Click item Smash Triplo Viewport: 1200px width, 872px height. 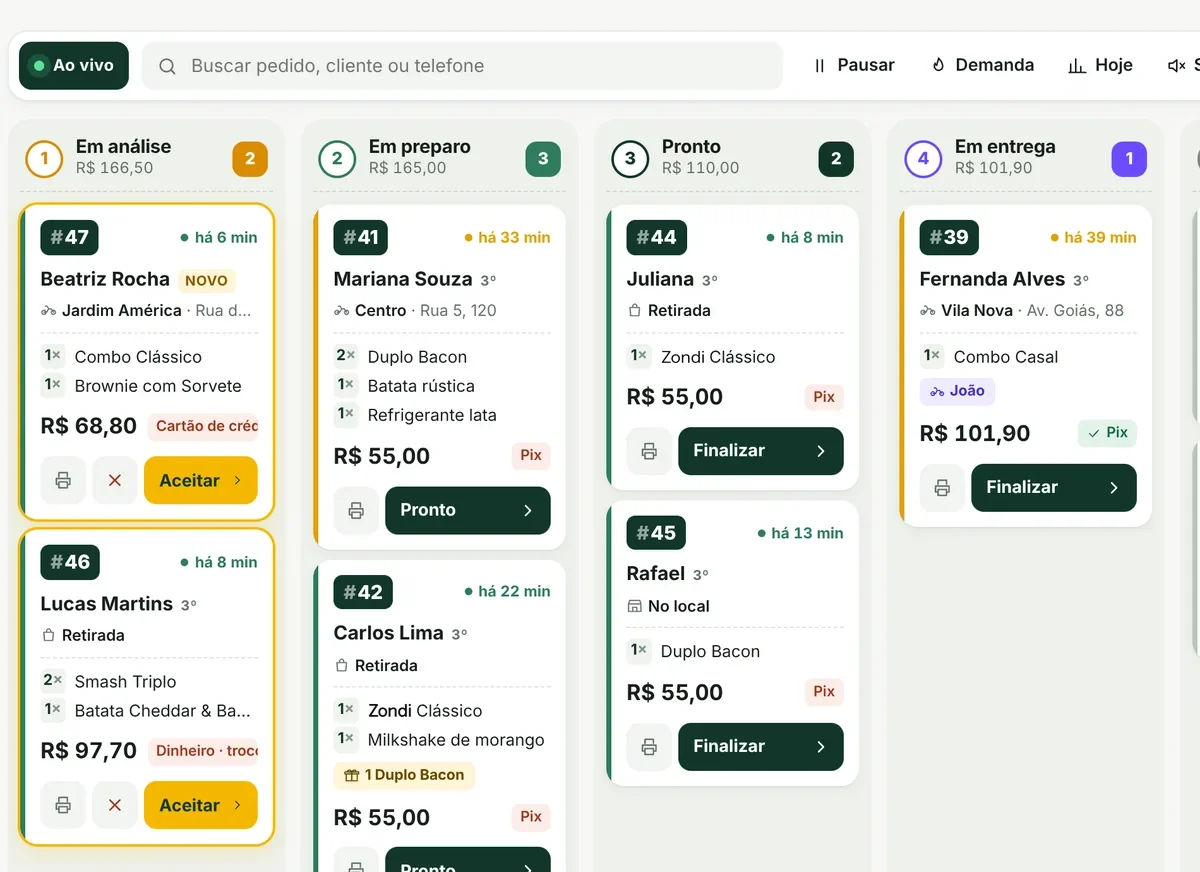[126, 682]
